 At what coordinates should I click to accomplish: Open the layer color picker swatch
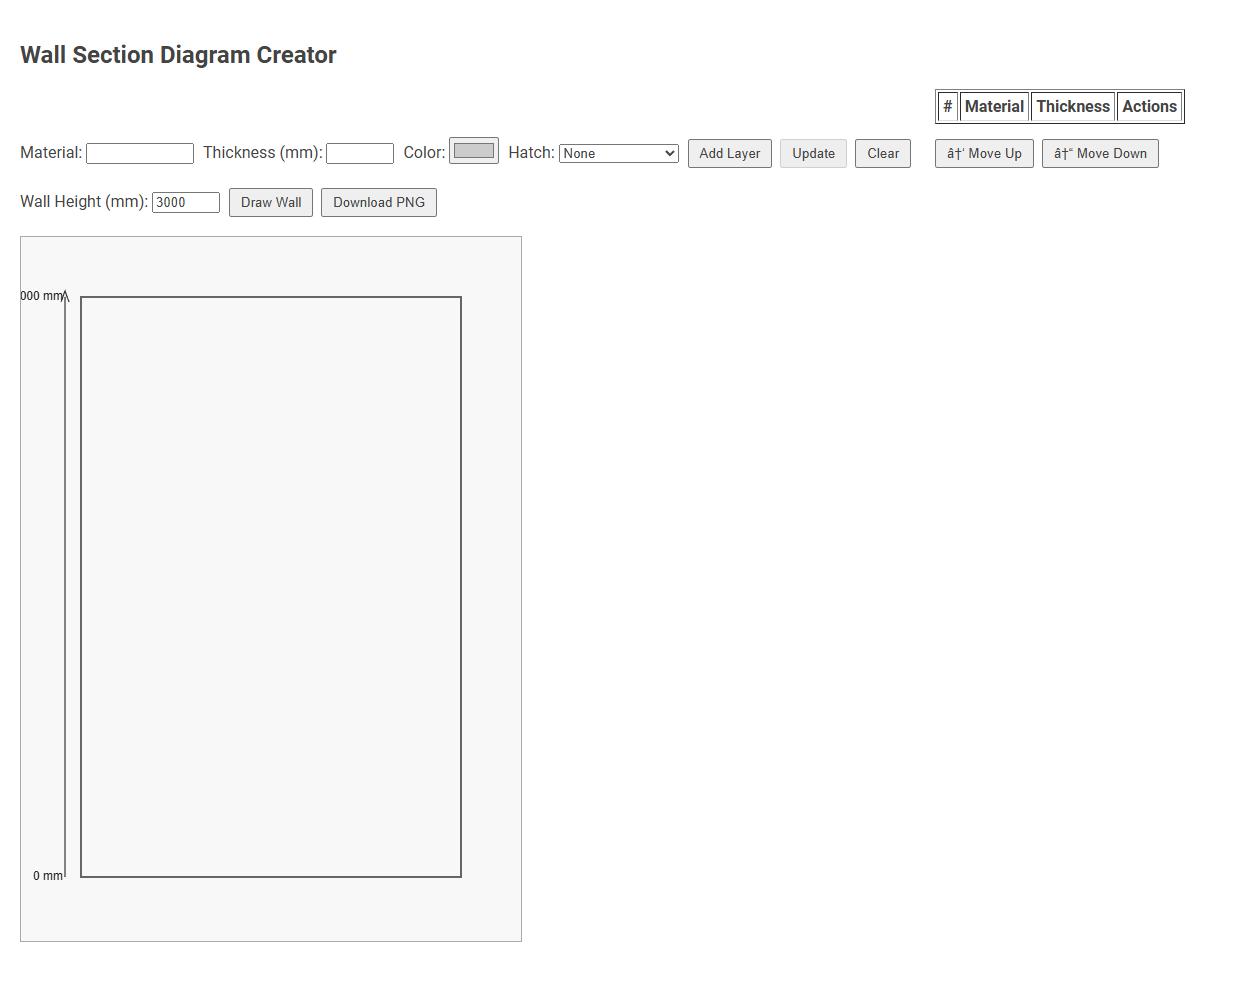click(x=473, y=150)
